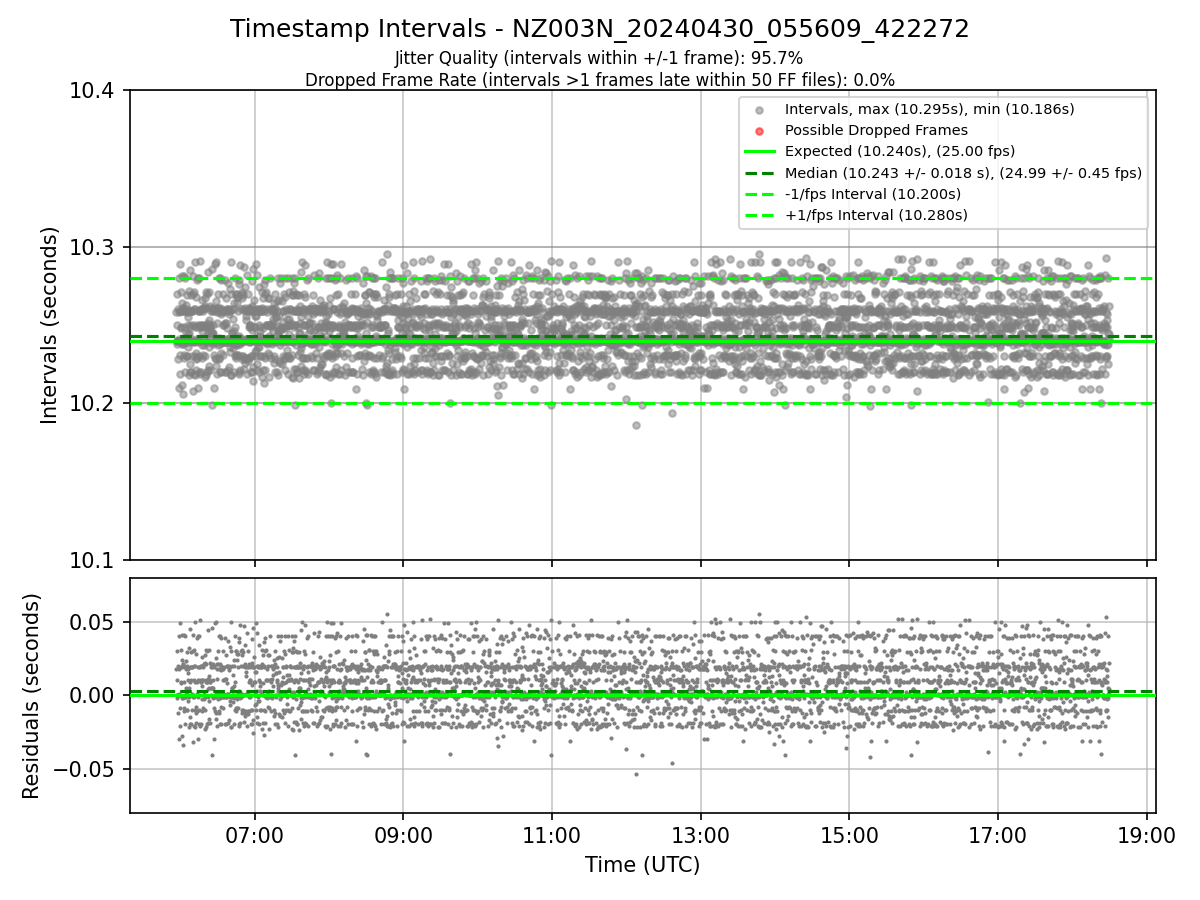Click the red dot marker beside the 'Possible Dropped Frames' legend entry

[x=760, y=131]
